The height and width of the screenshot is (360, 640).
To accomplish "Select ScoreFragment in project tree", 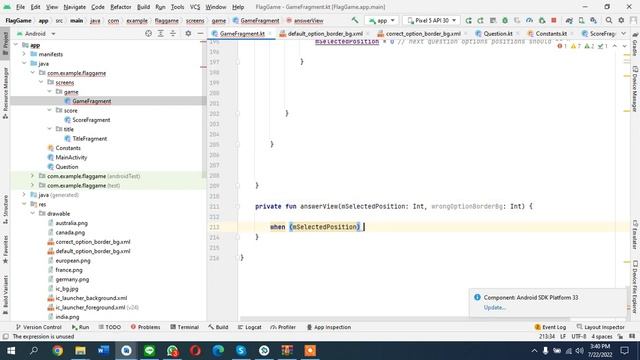I will pos(91,120).
